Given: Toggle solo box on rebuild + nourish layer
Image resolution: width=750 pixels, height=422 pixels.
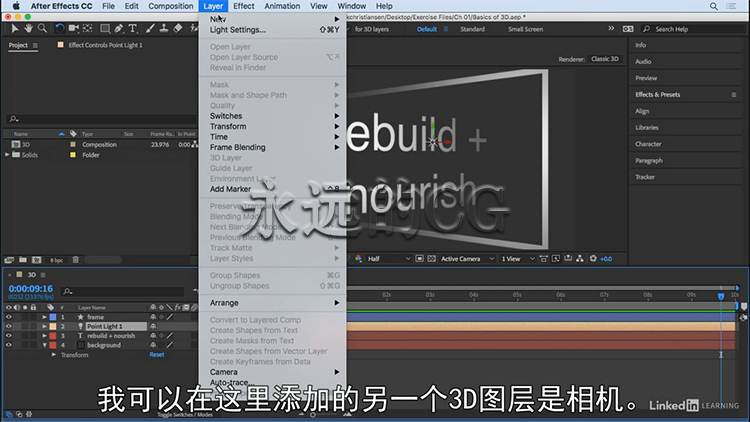Looking at the screenshot, I should [25, 335].
